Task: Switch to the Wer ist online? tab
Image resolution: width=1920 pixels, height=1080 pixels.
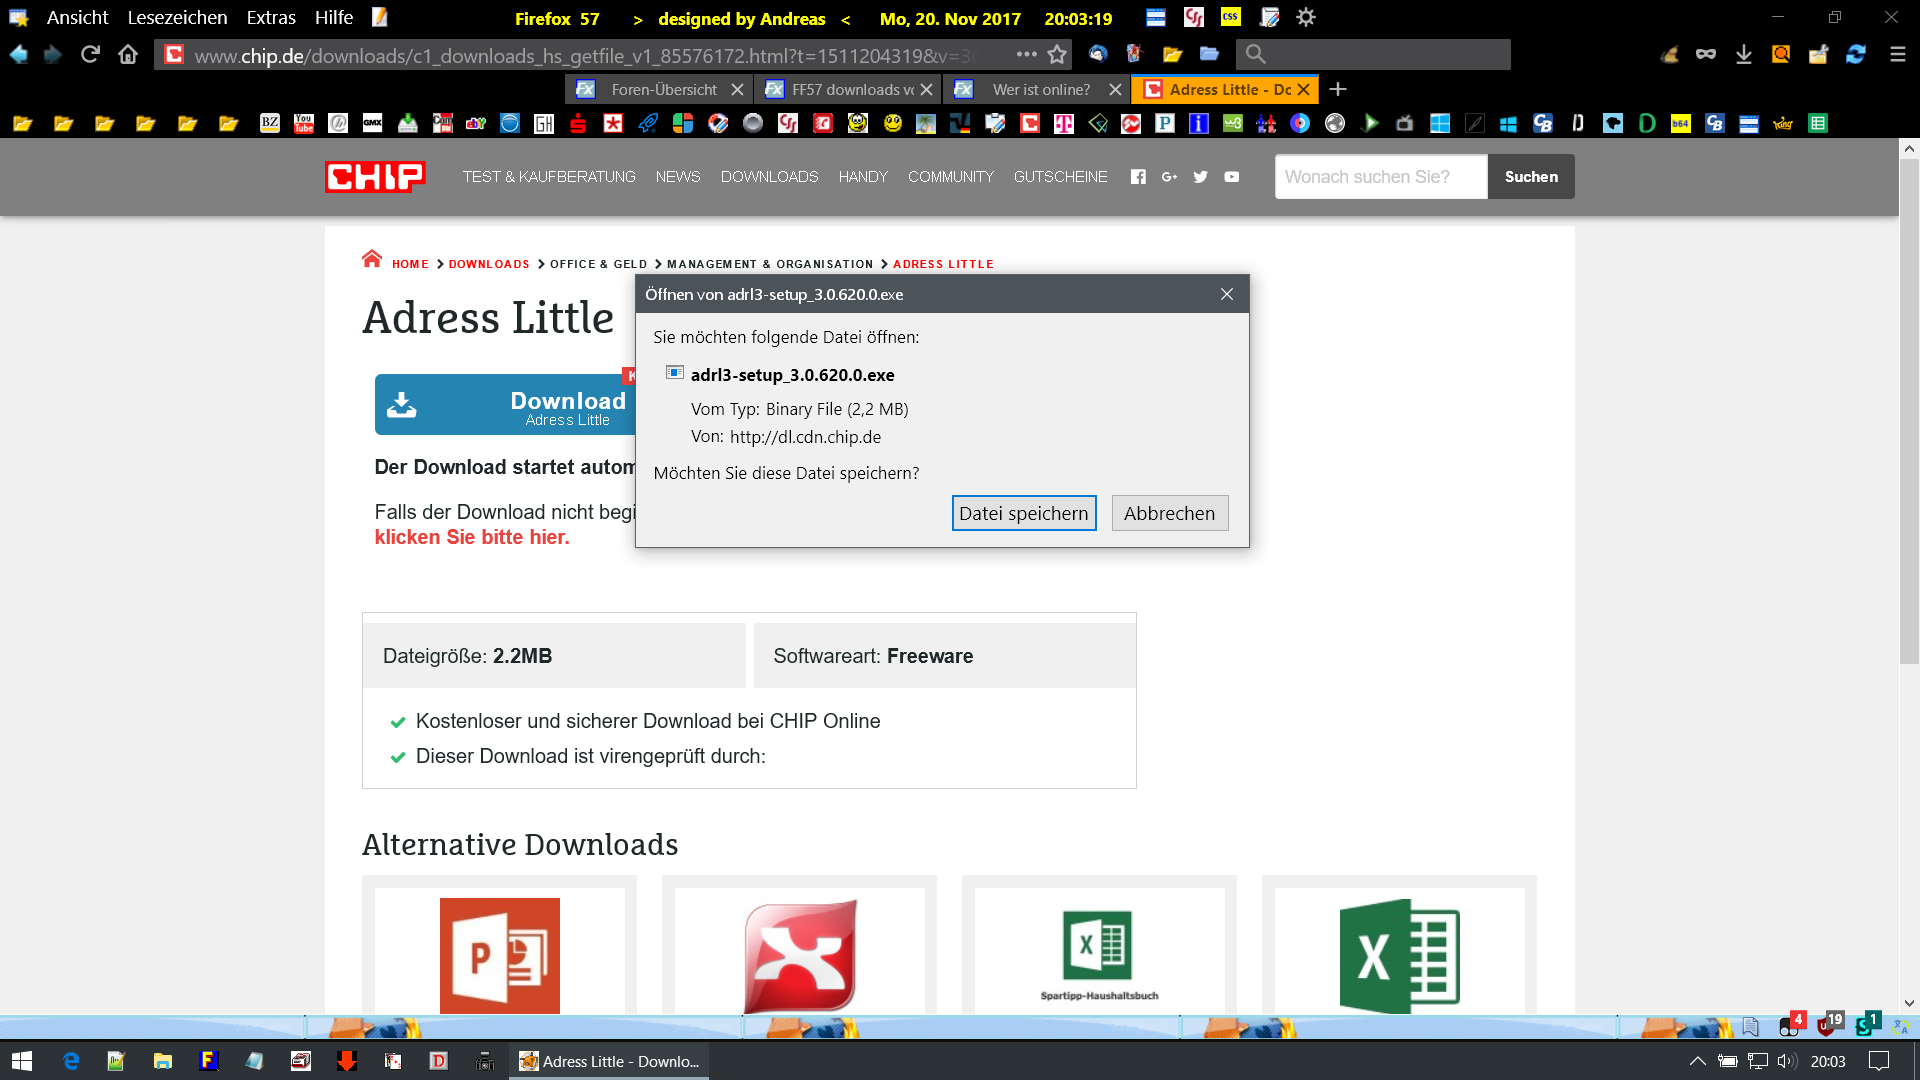Action: coord(1040,90)
